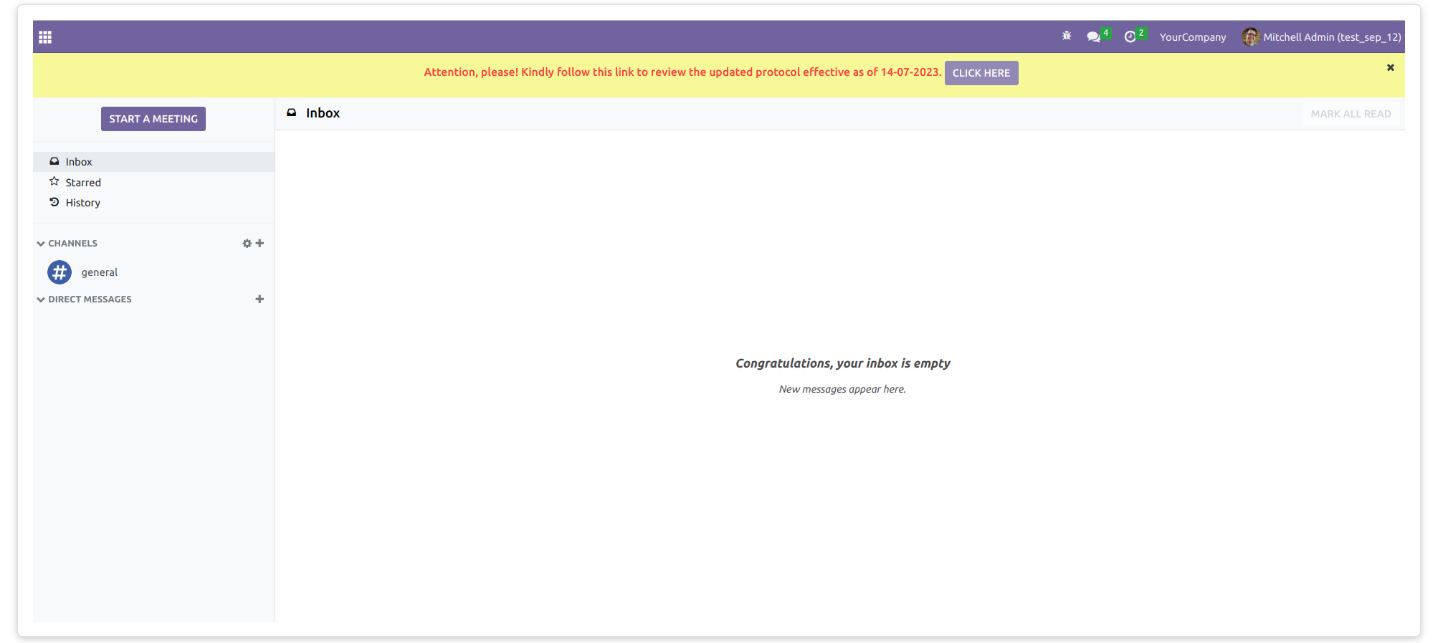This screenshot has height=643, width=1437.
Task: Click the 'New messages appear here.' text
Action: 843,389
